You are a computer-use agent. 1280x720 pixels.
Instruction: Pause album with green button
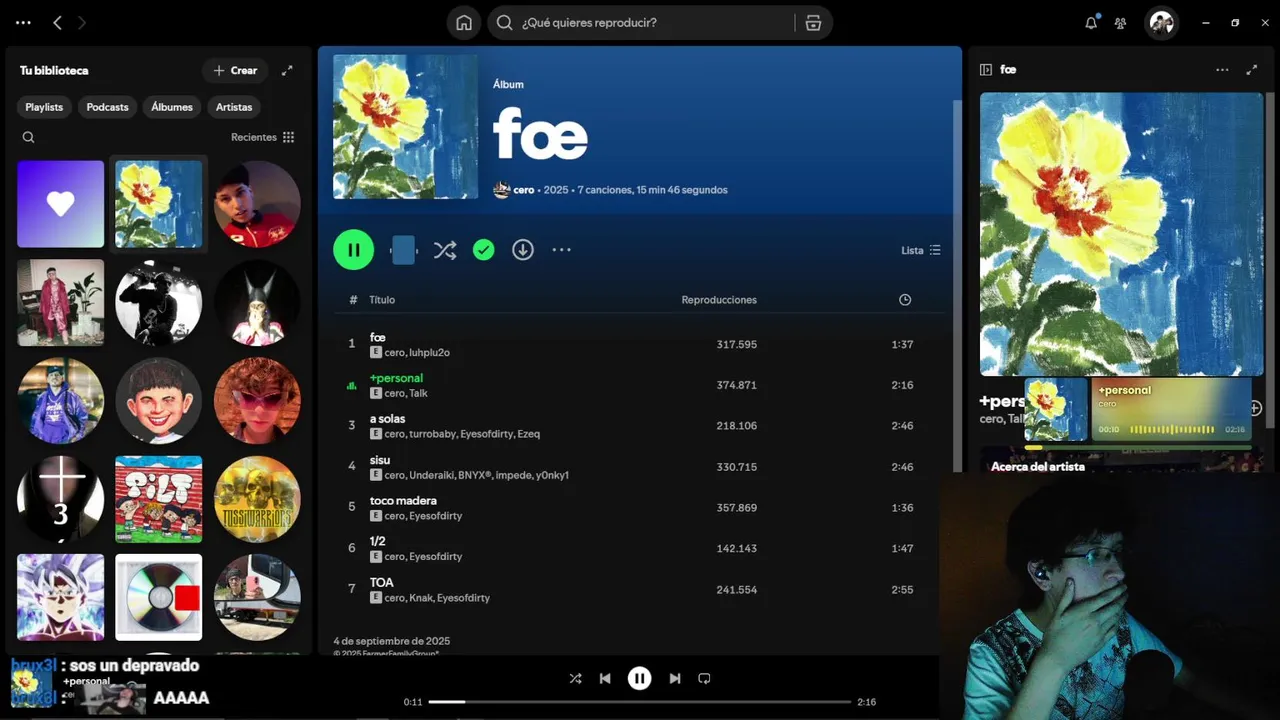pyautogui.click(x=354, y=250)
